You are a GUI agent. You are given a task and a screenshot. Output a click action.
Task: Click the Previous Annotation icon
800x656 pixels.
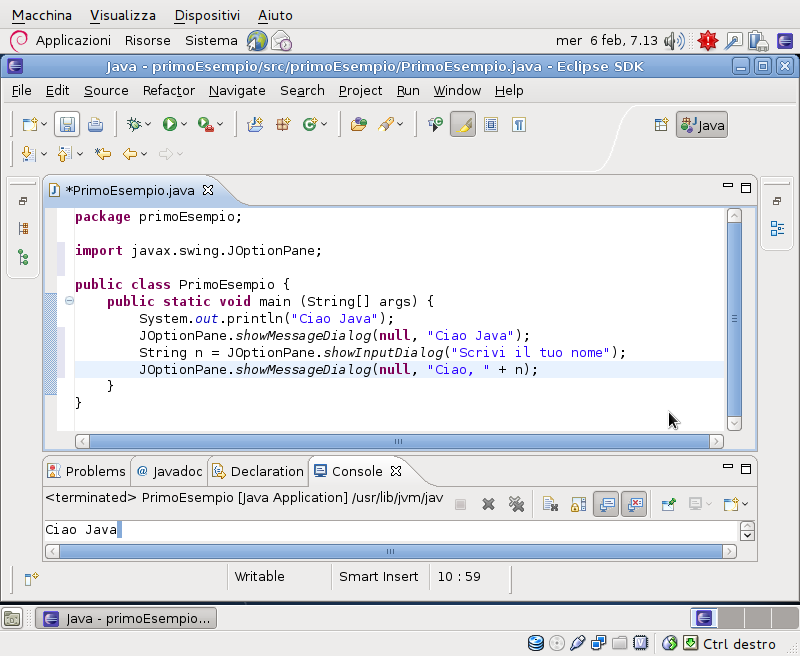pyautogui.click(x=64, y=154)
